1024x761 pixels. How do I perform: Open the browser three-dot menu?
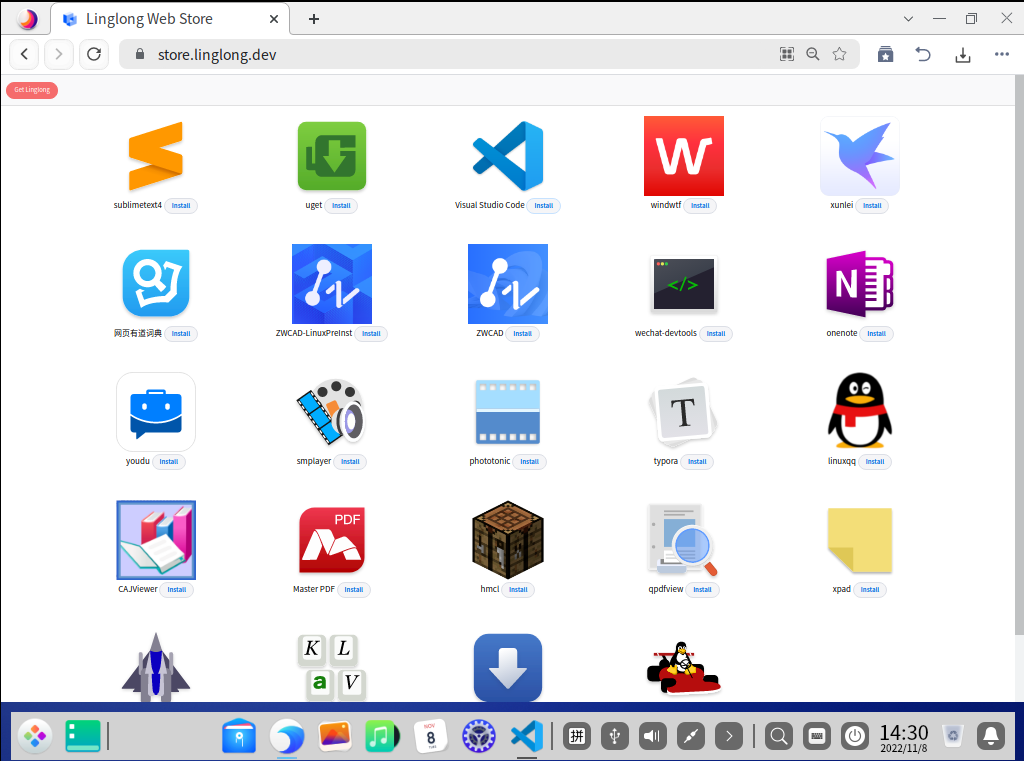coord(1002,54)
